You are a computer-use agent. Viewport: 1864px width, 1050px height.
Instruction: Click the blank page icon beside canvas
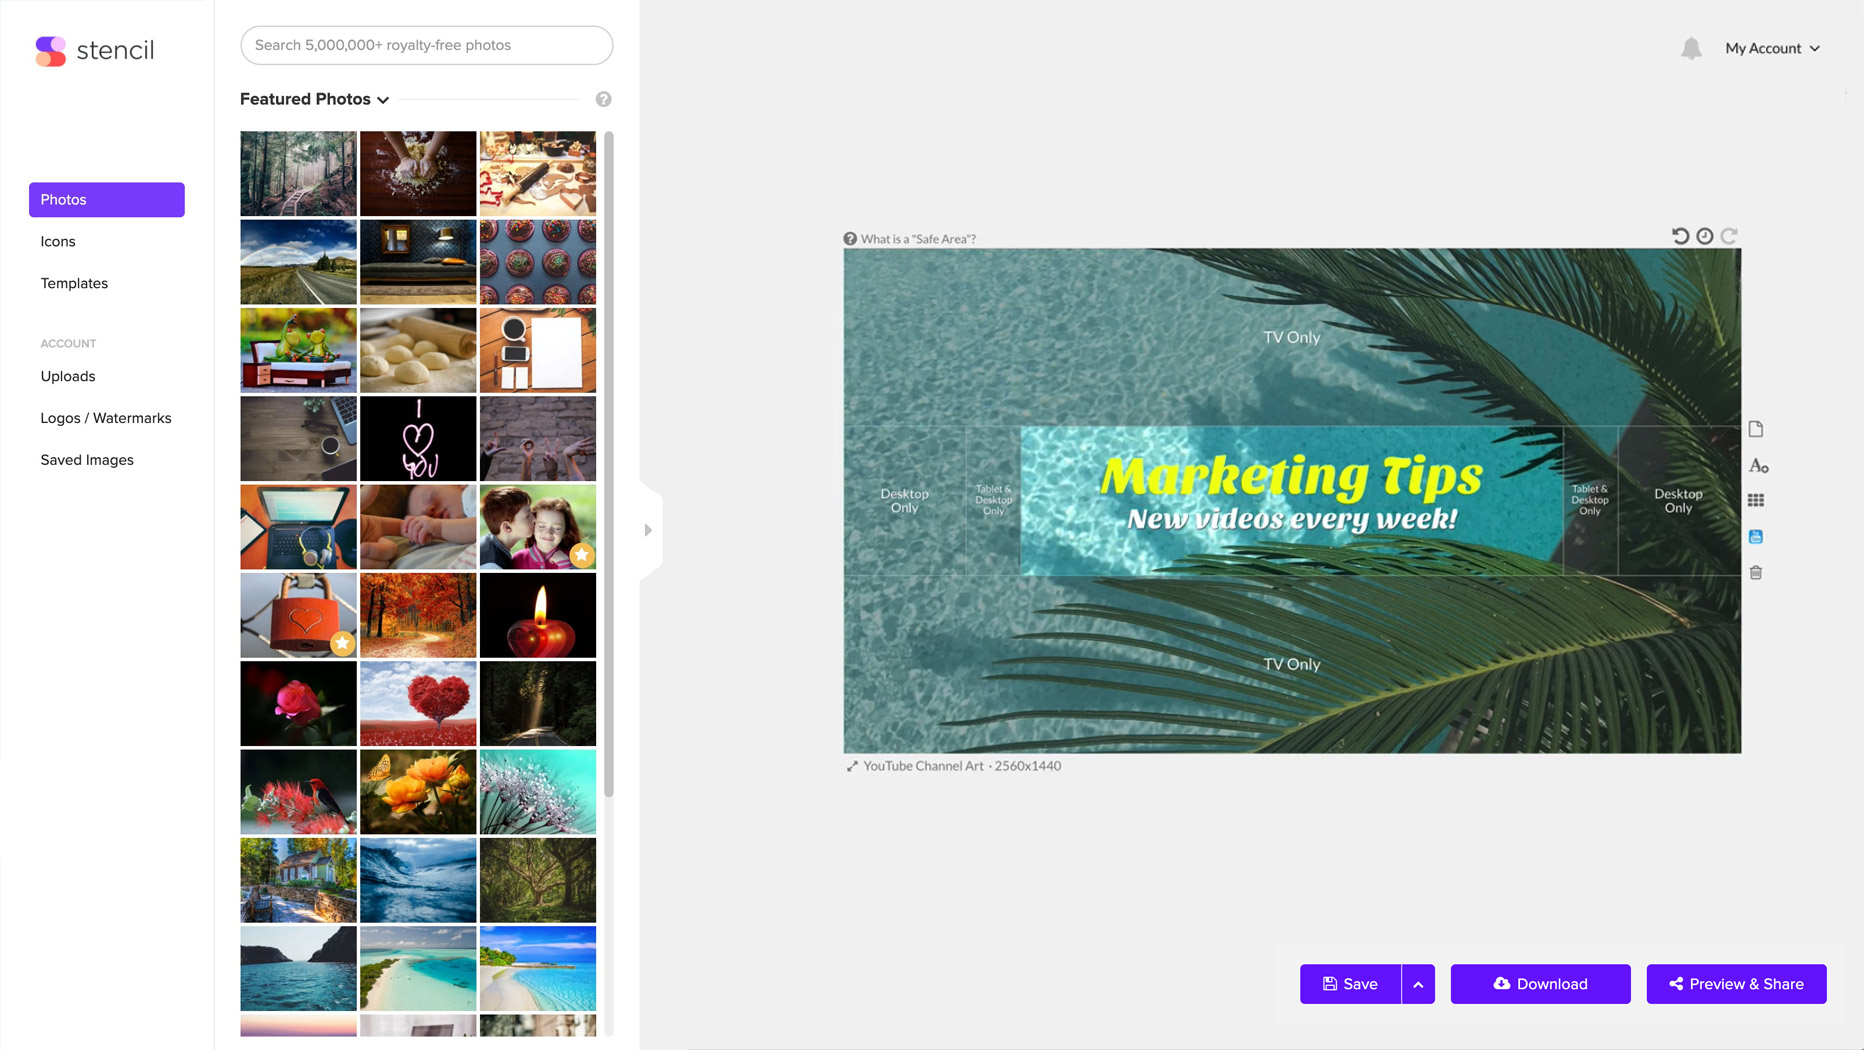point(1756,429)
